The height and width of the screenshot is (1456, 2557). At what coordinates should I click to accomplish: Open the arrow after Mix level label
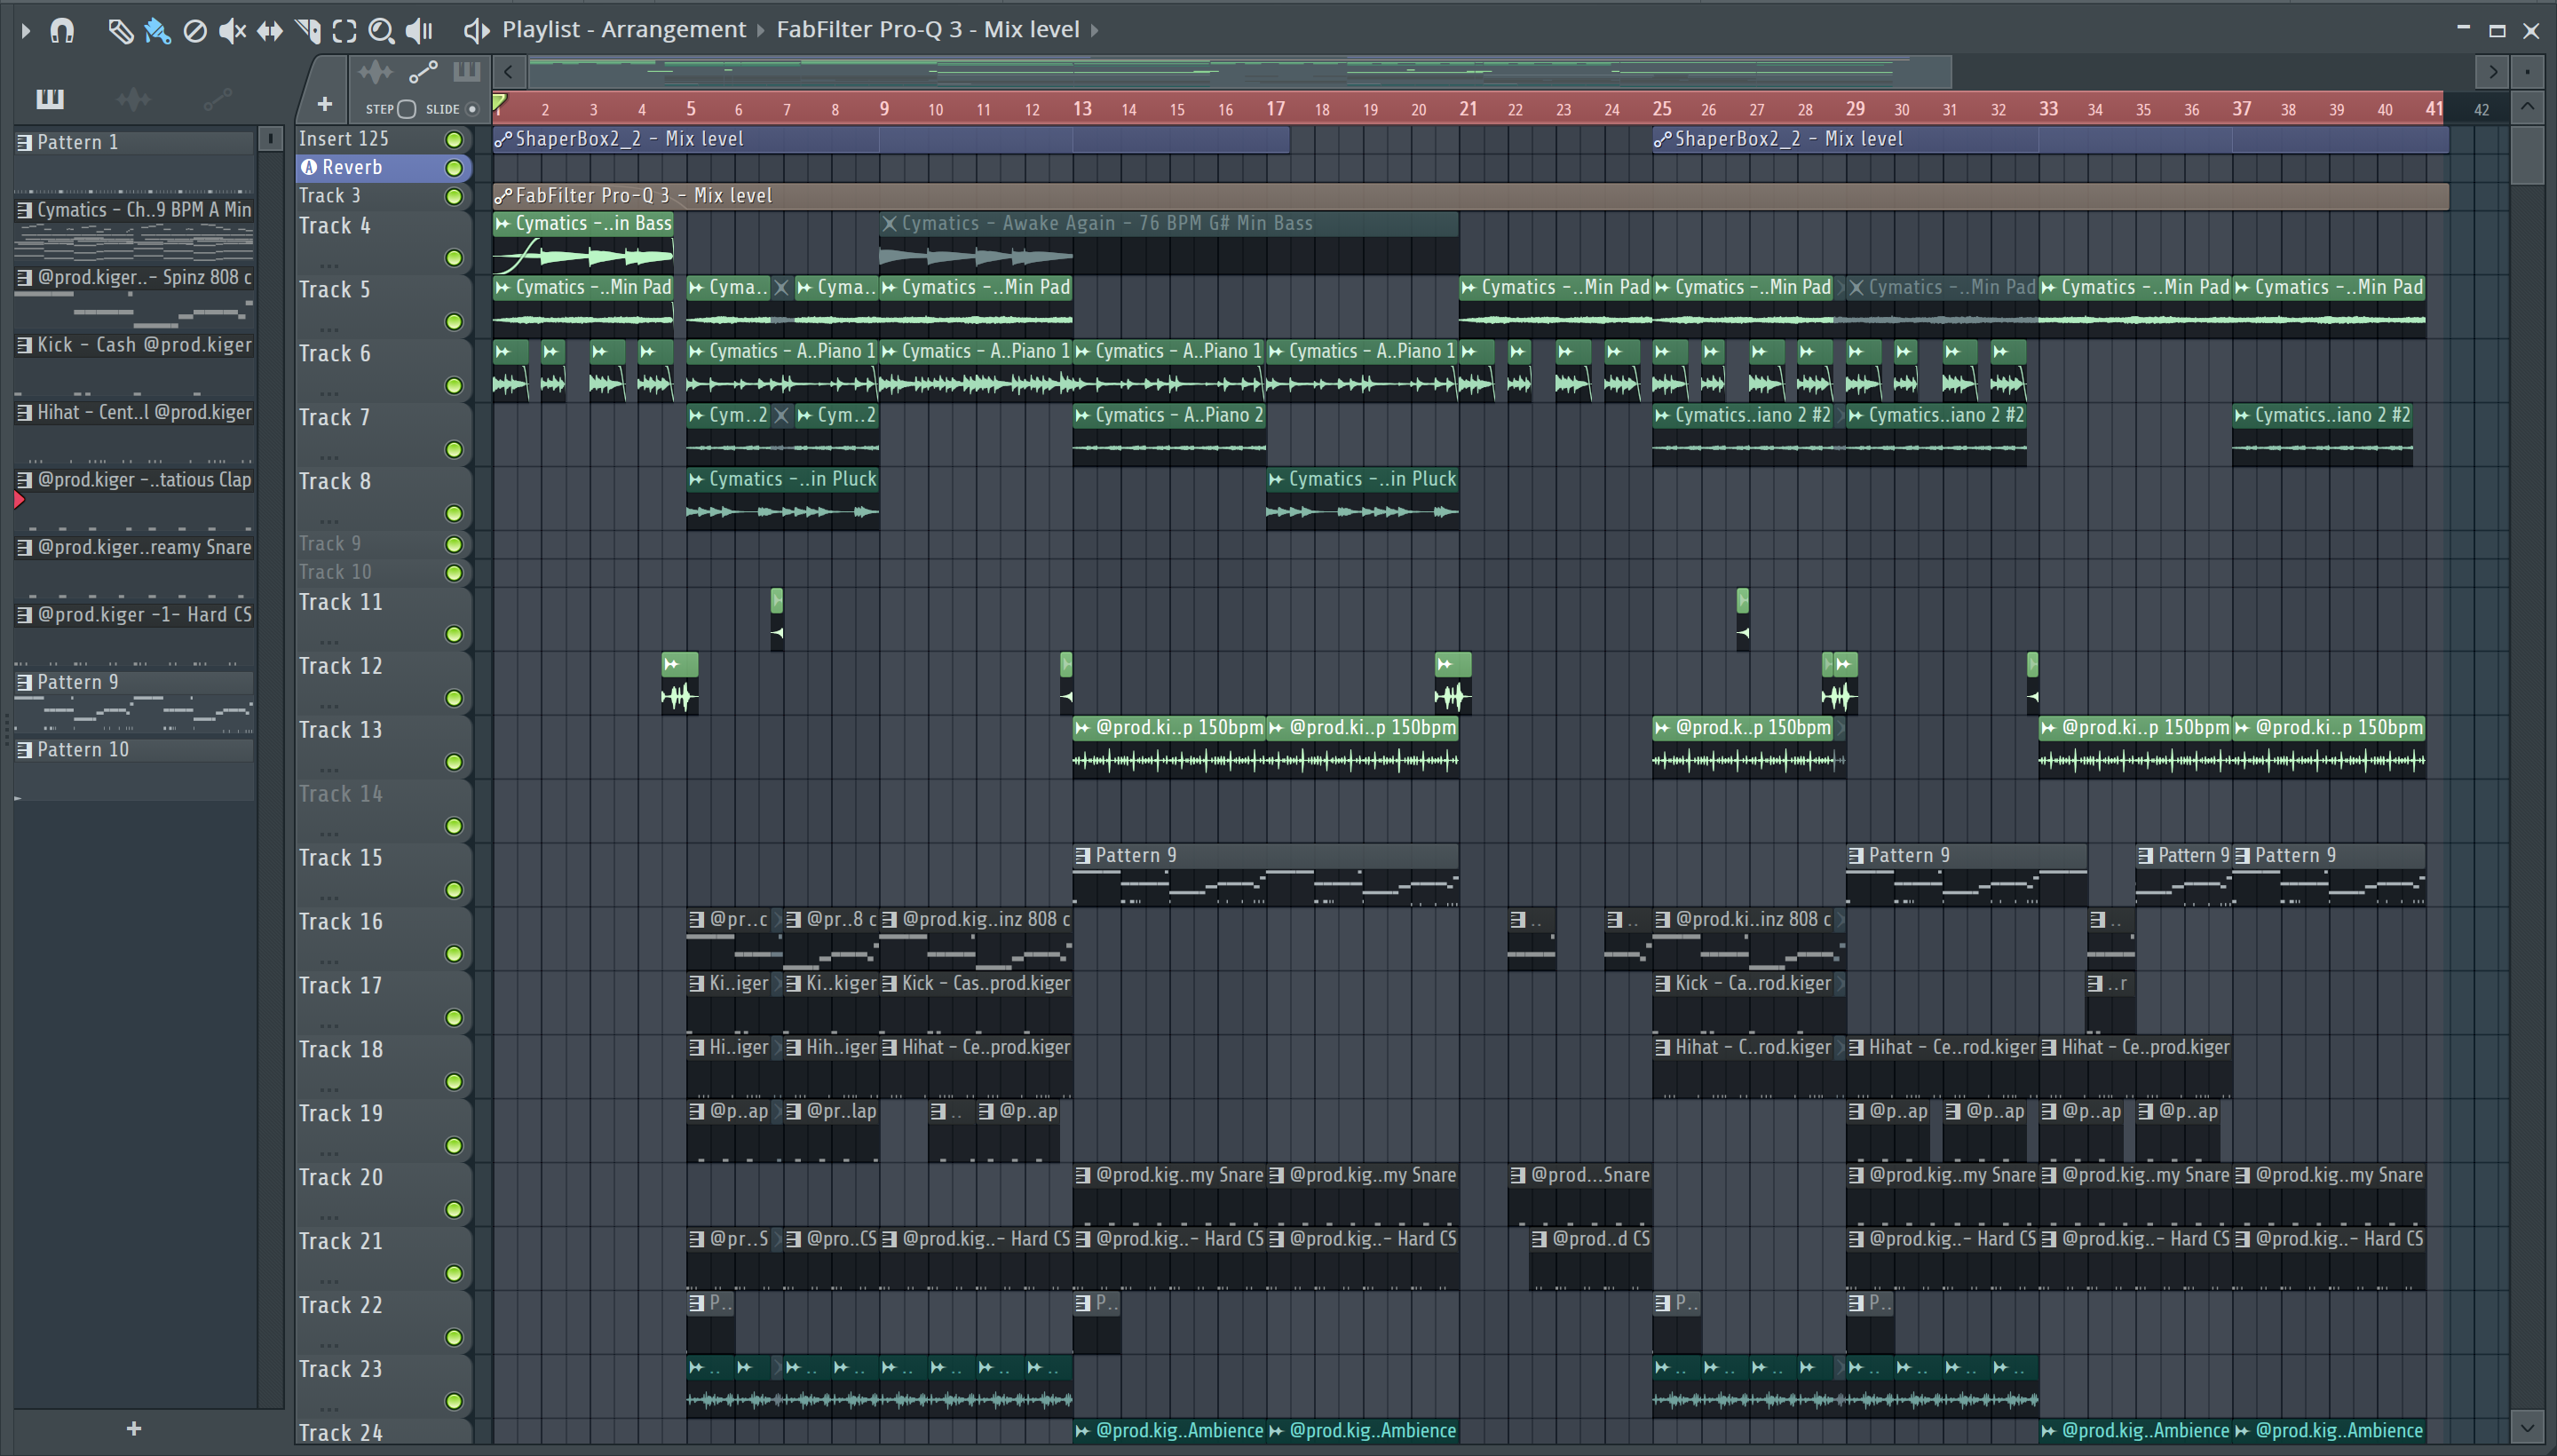[x=1094, y=30]
